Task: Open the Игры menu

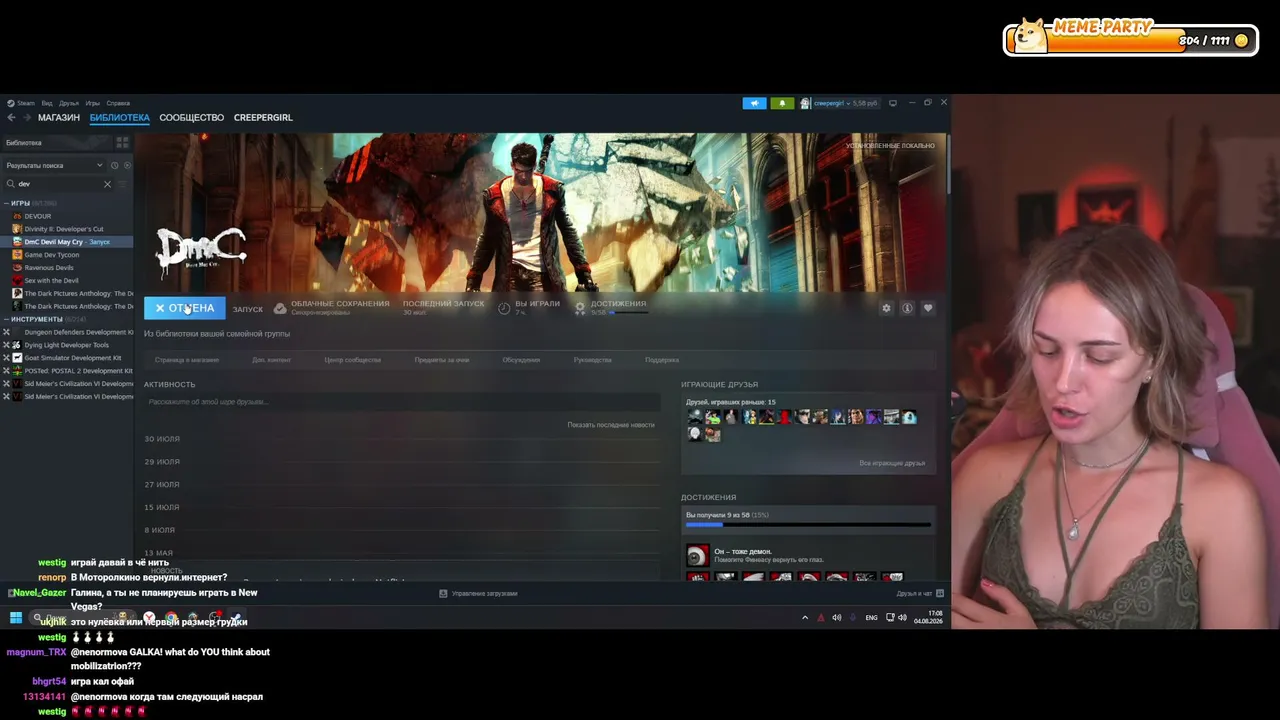Action: [92, 103]
